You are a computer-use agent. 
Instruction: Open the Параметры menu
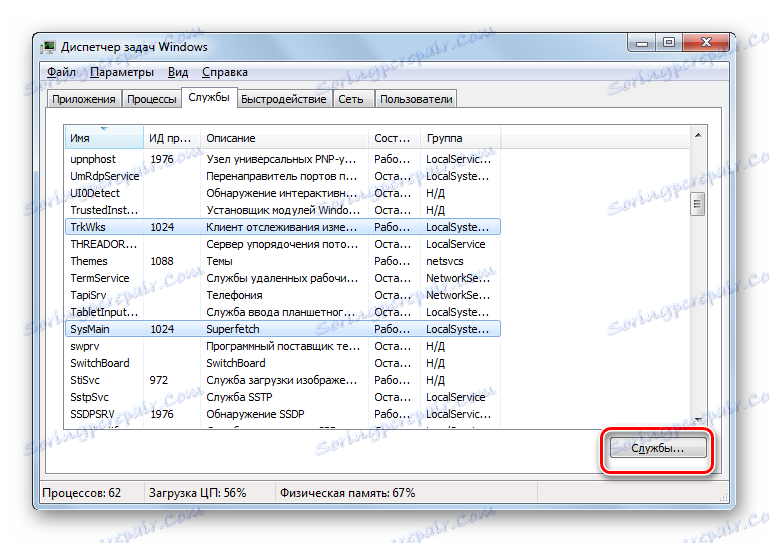(122, 72)
